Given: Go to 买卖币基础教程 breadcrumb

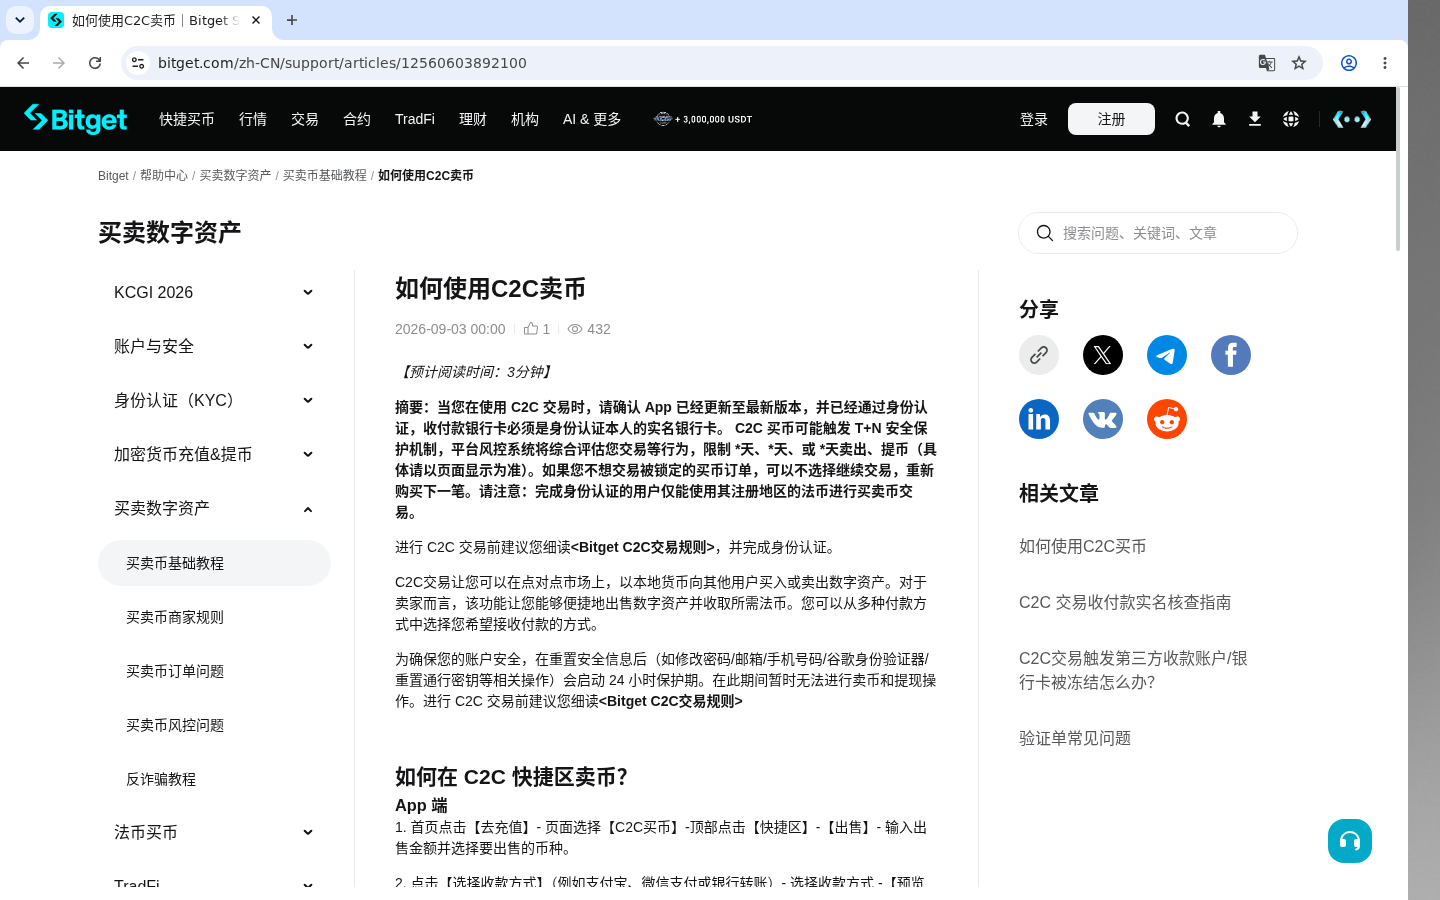Looking at the screenshot, I should click(x=325, y=175).
